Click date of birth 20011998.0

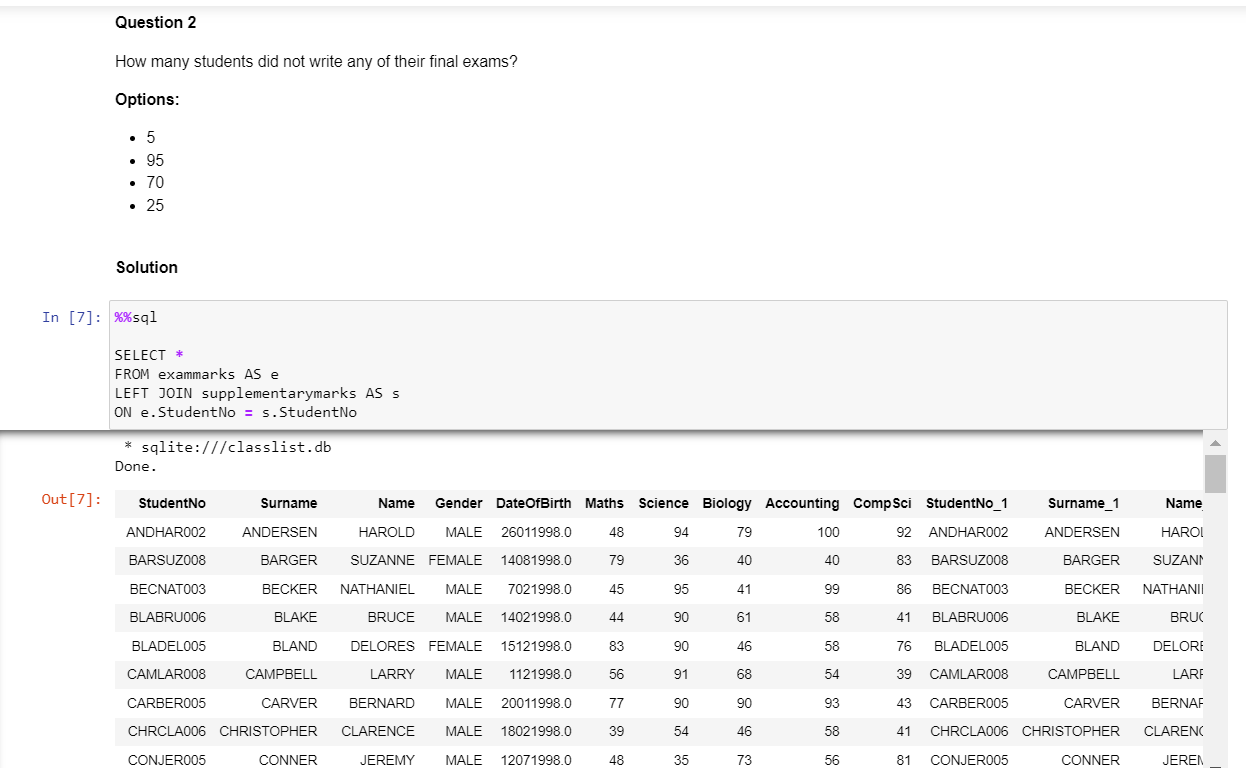(537, 703)
